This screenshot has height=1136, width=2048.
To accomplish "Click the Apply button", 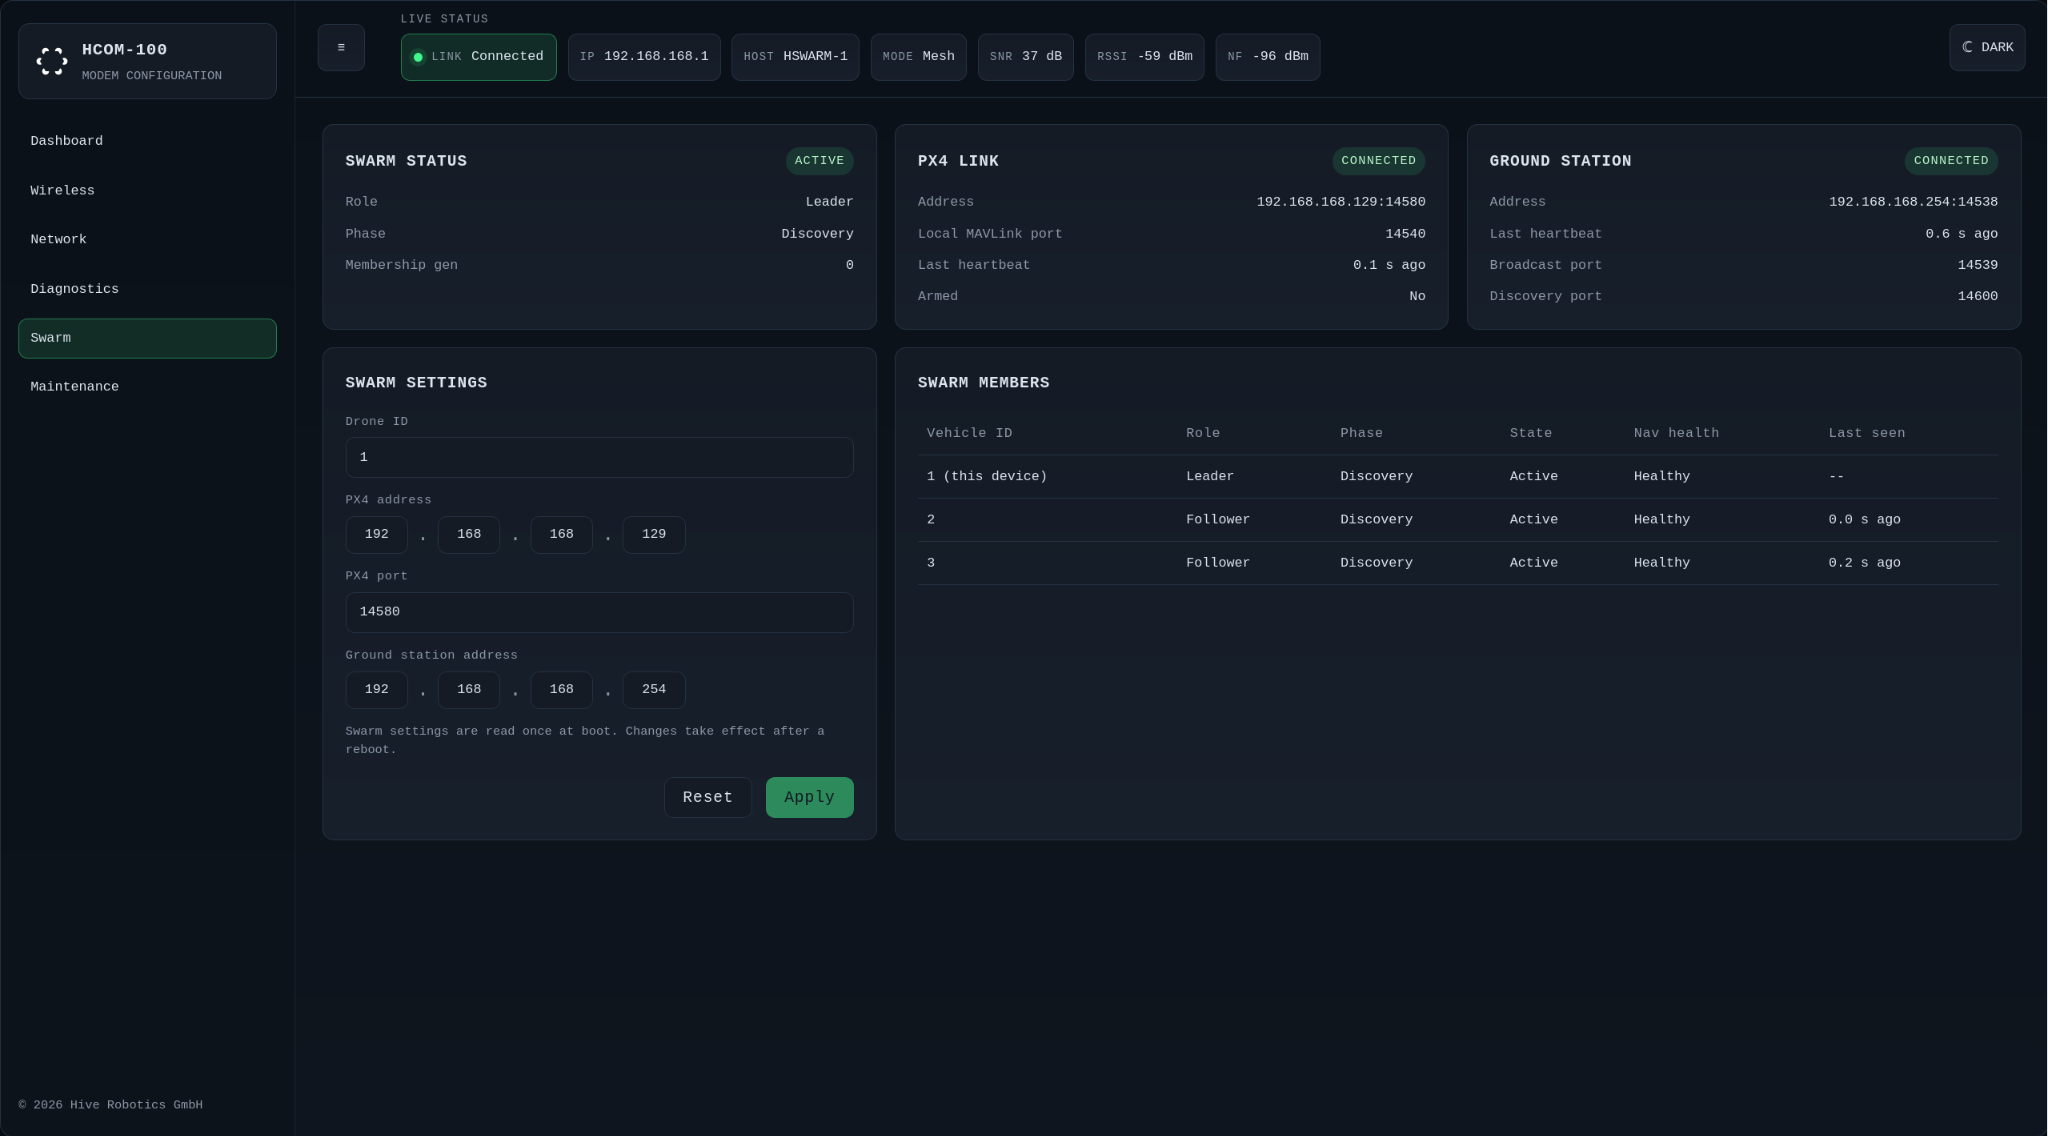I will point(809,797).
